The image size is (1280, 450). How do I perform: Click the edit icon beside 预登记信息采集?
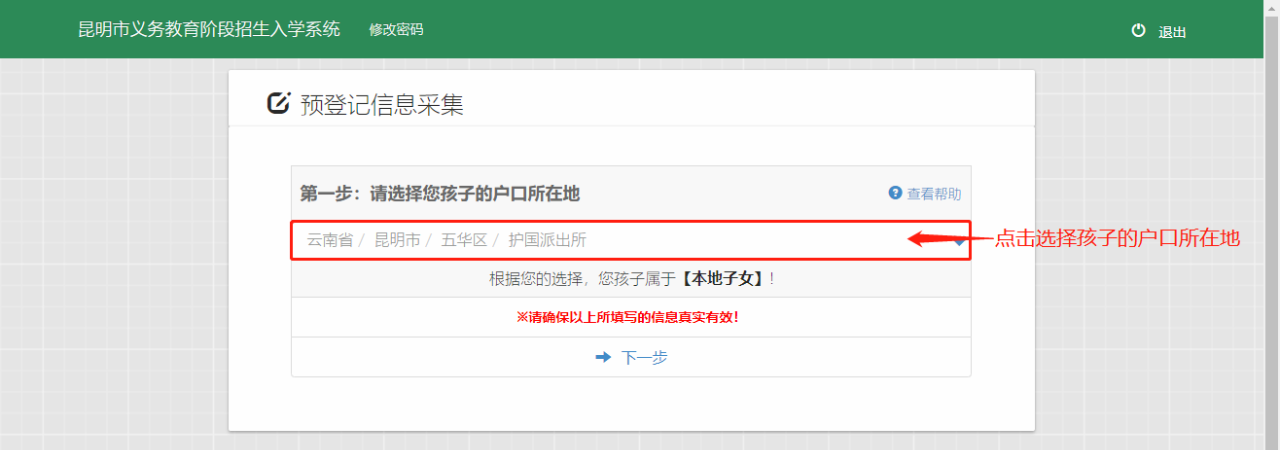[x=279, y=103]
